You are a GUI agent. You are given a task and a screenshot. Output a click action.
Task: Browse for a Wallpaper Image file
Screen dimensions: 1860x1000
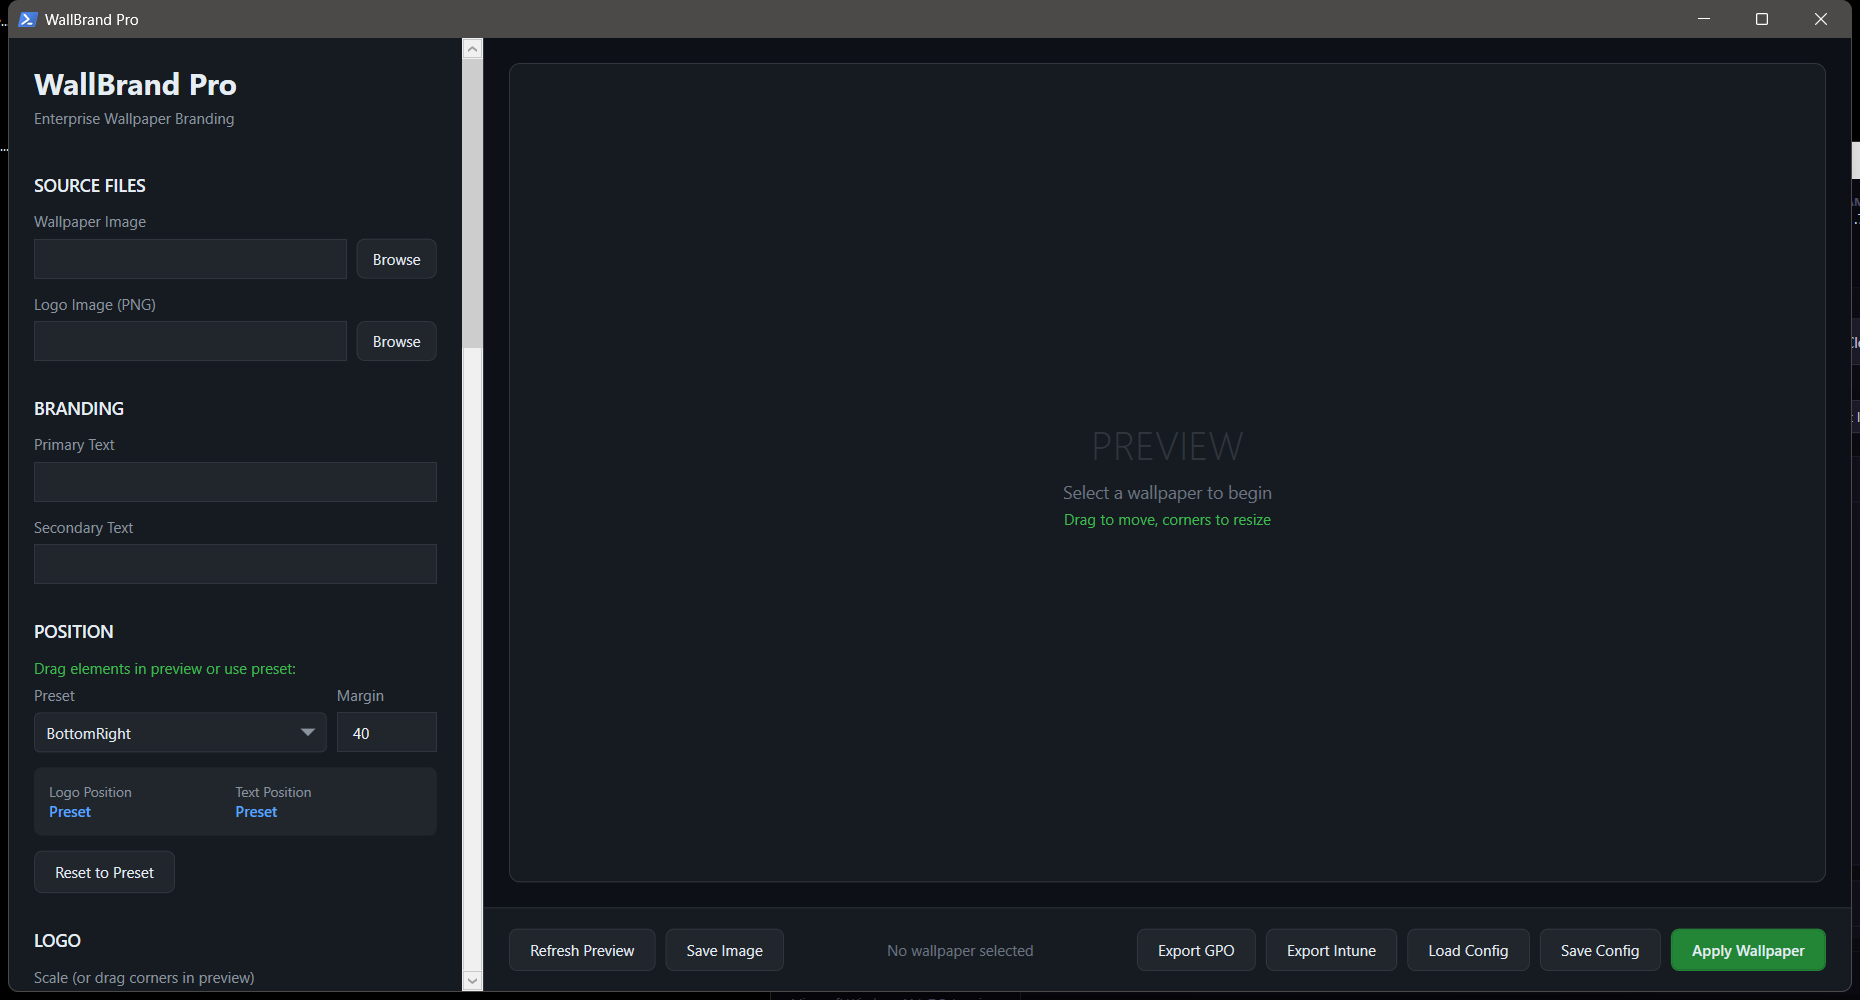point(395,258)
